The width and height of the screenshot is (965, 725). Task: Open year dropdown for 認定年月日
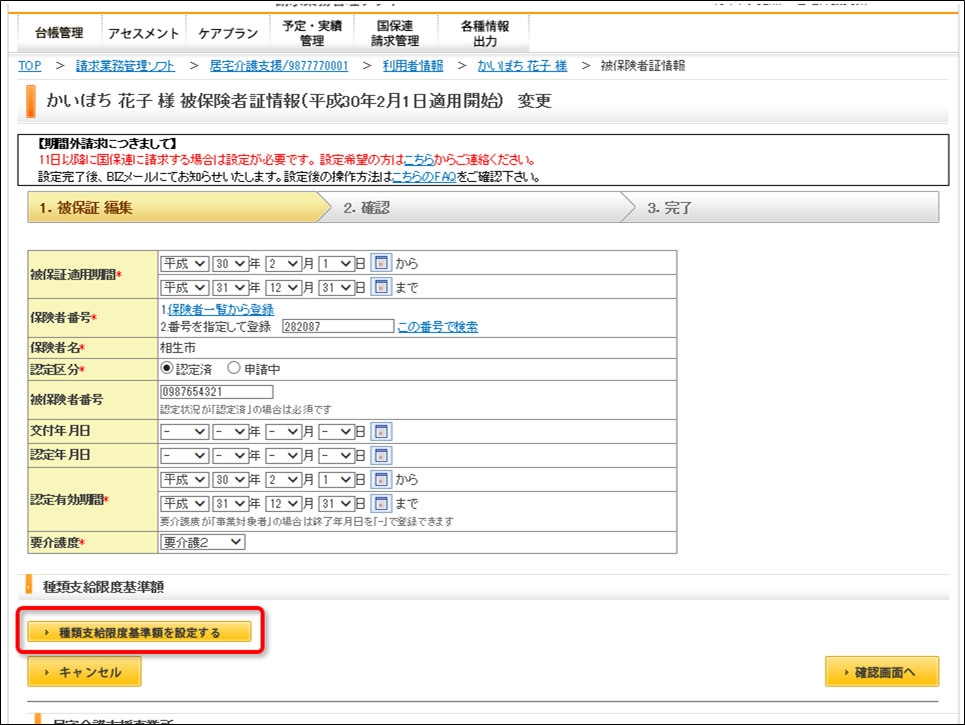pos(231,455)
